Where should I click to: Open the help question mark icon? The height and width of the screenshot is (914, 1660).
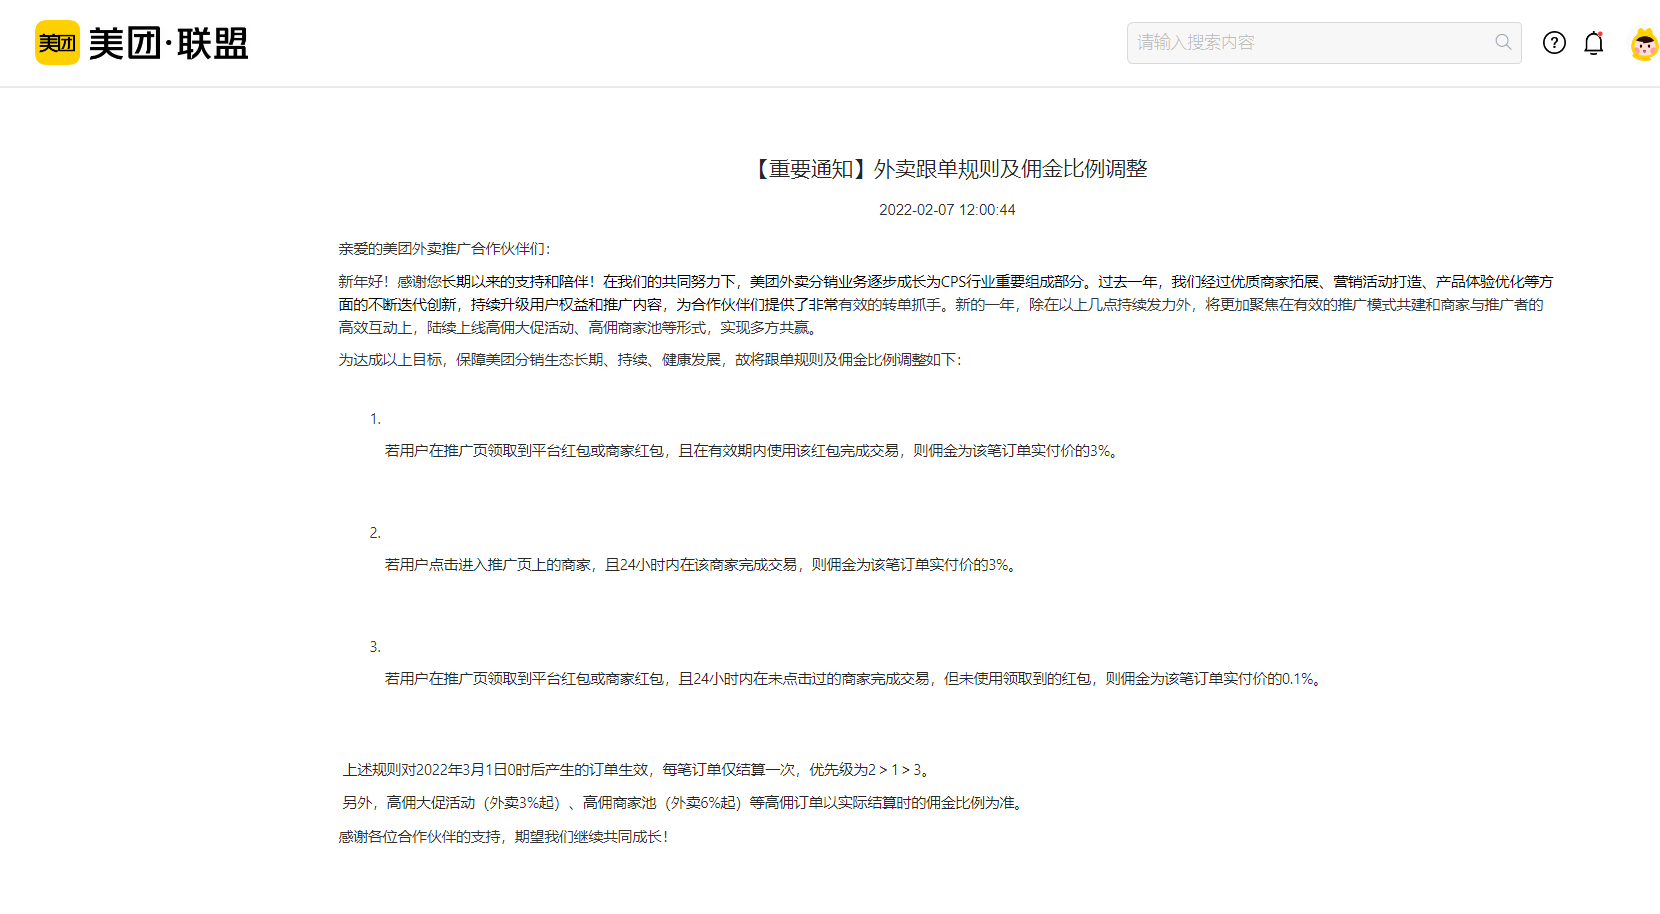[1554, 42]
